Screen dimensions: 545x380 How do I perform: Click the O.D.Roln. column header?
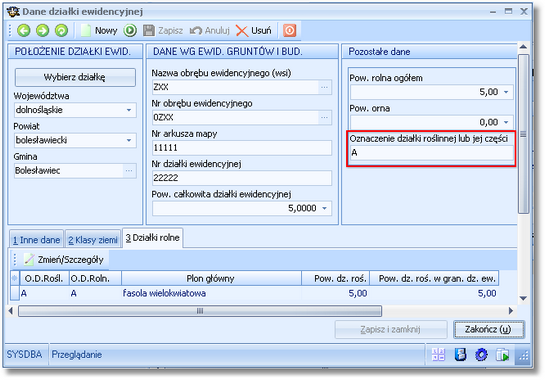(95, 278)
